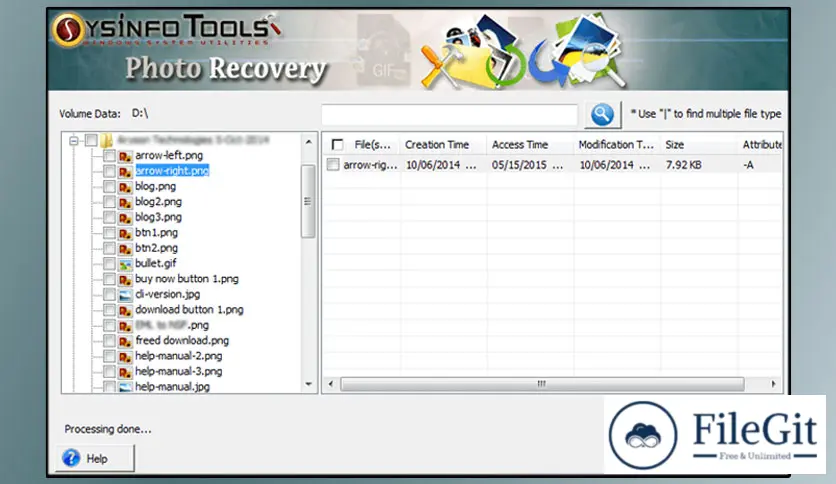Check the bullet.gif checkbox
The height and width of the screenshot is (484, 836).
tap(109, 264)
